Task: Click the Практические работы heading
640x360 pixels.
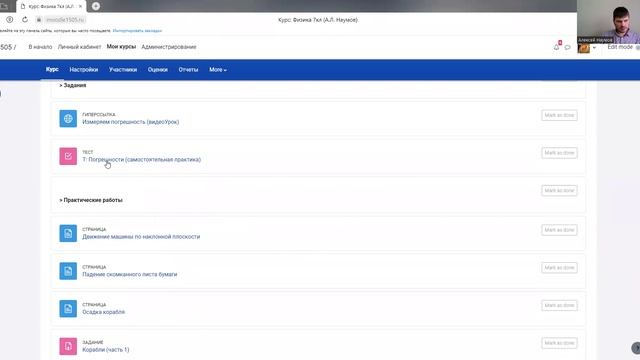Action: pos(91,200)
